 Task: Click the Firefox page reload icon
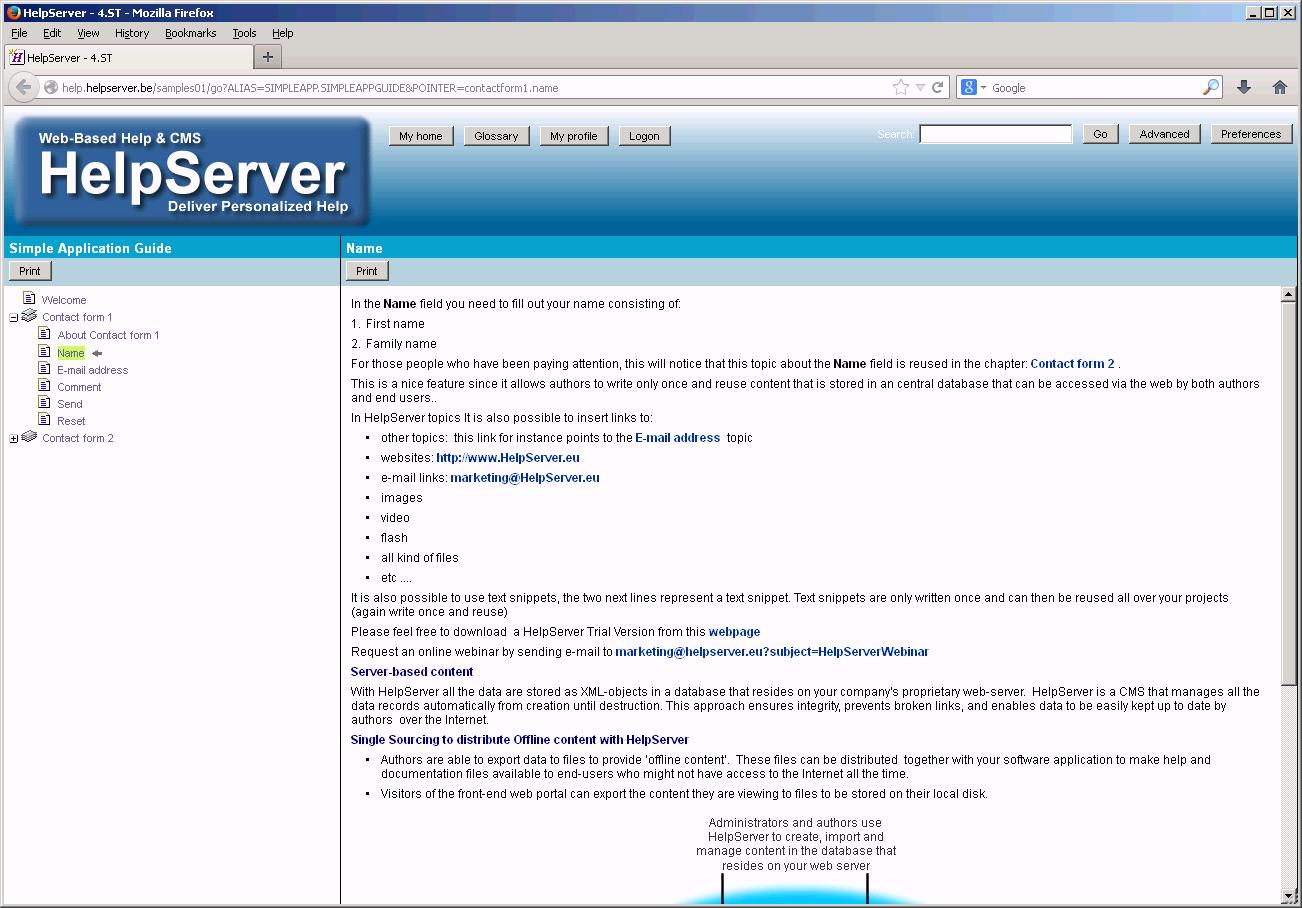(938, 87)
